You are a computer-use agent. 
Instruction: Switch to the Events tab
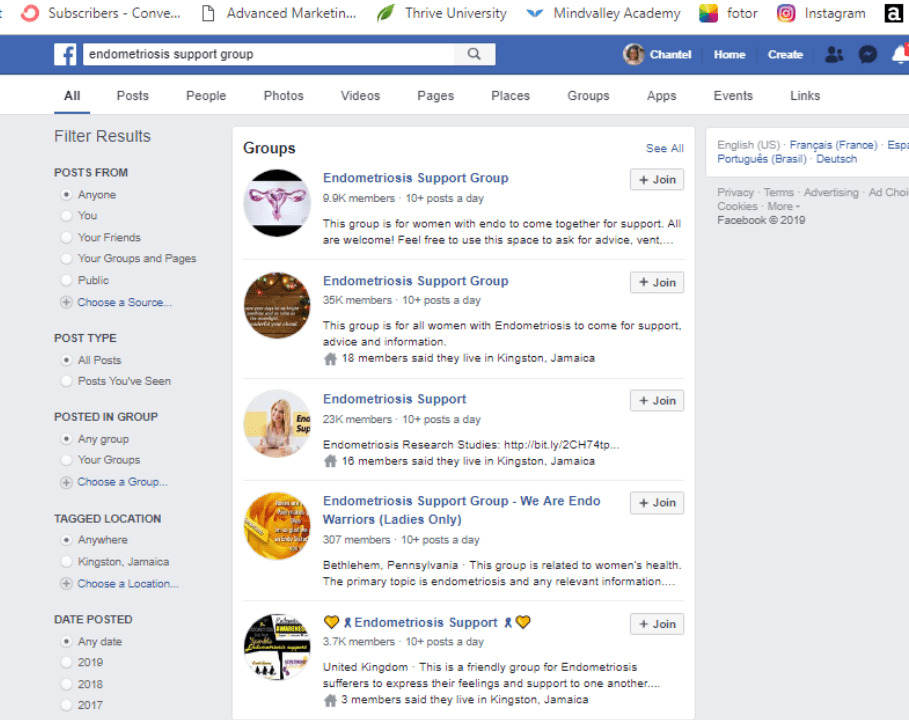[733, 96]
